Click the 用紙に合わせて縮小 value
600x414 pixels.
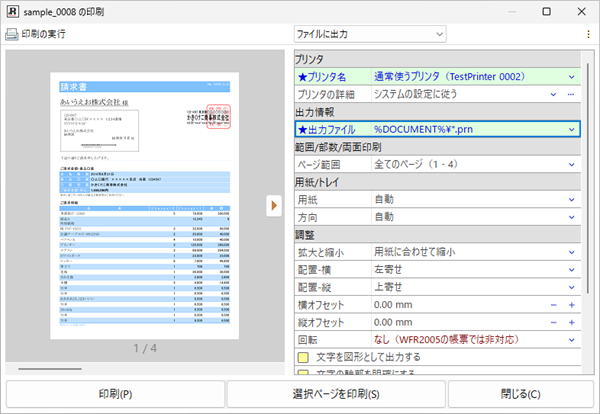[414, 252]
